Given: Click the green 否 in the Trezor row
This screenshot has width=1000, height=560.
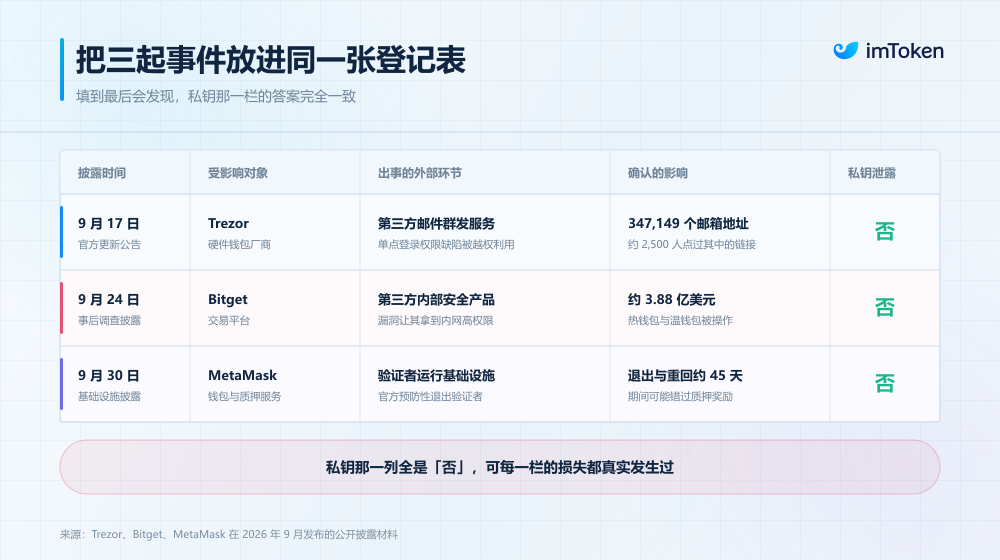Looking at the screenshot, I should [x=885, y=231].
